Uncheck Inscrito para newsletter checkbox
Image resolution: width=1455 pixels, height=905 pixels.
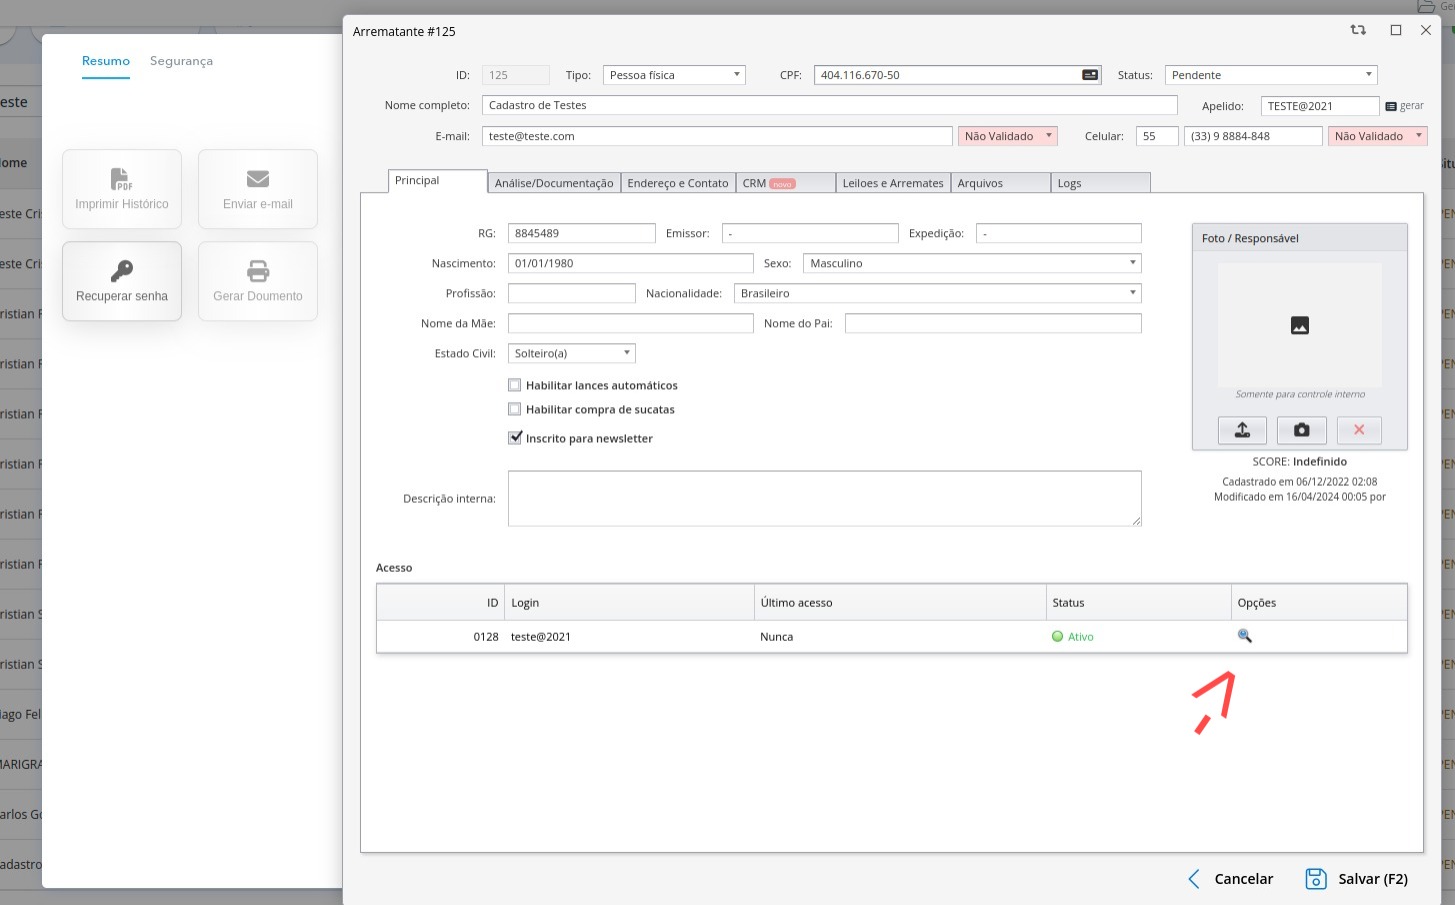tap(515, 438)
